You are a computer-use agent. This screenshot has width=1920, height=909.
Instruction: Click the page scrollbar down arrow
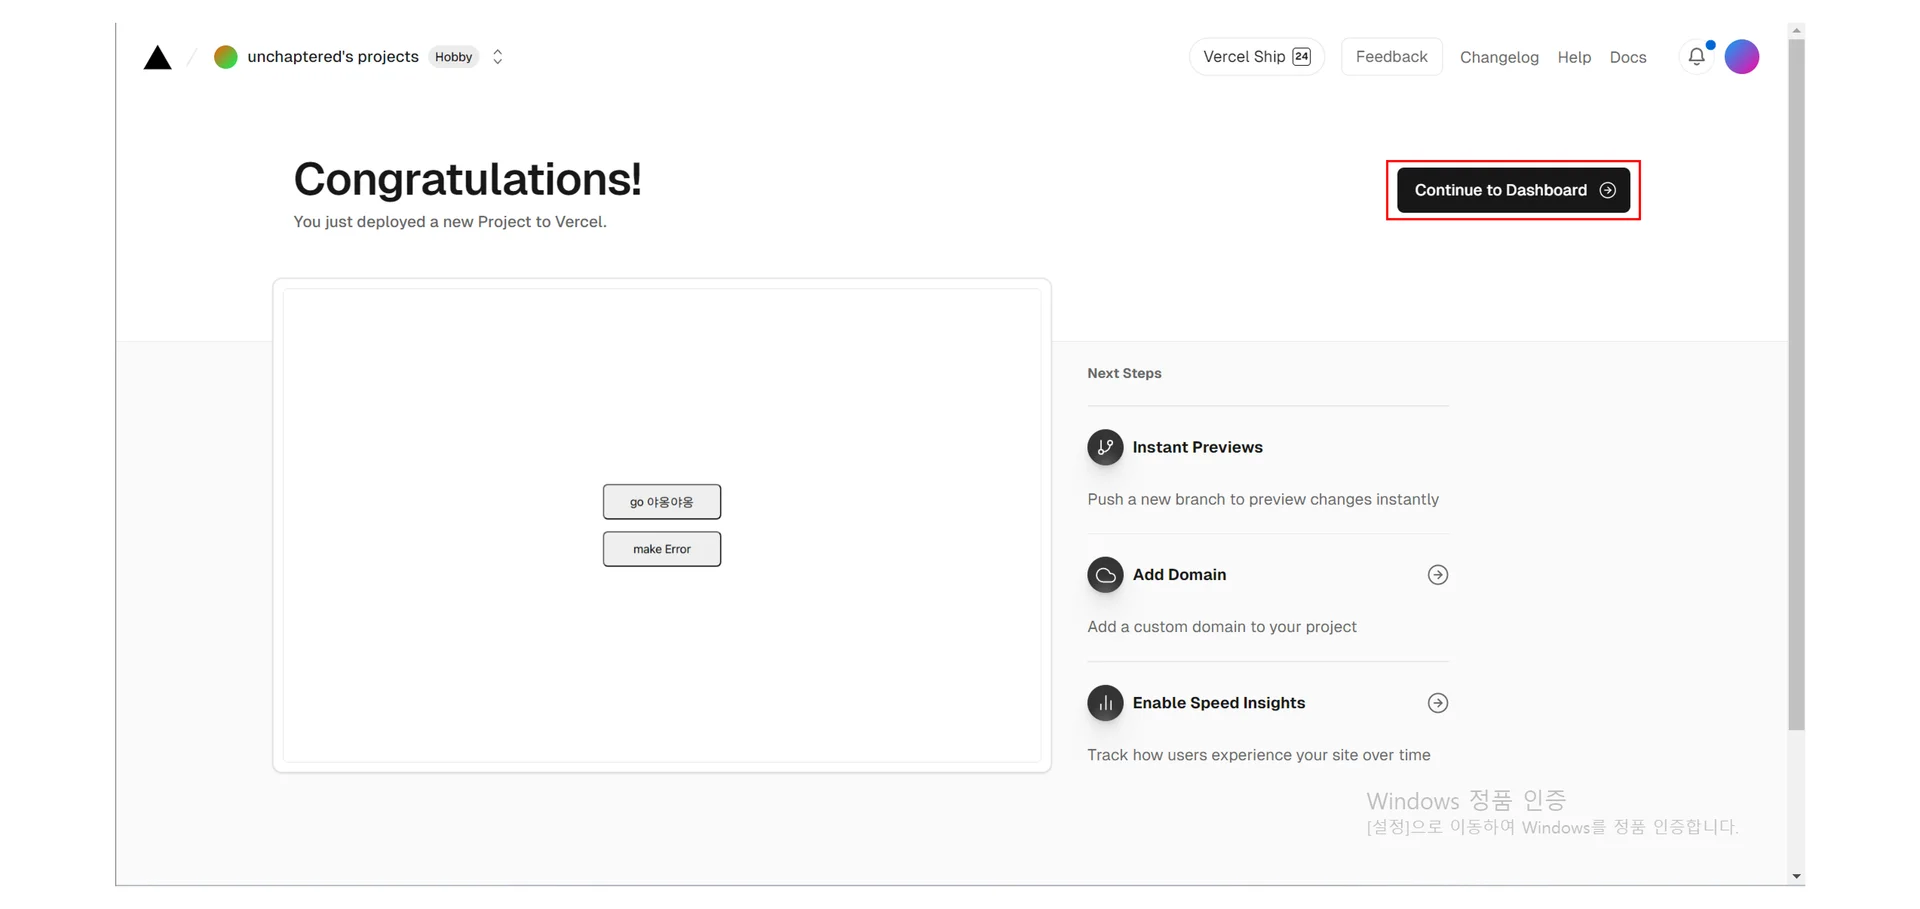[1797, 877]
